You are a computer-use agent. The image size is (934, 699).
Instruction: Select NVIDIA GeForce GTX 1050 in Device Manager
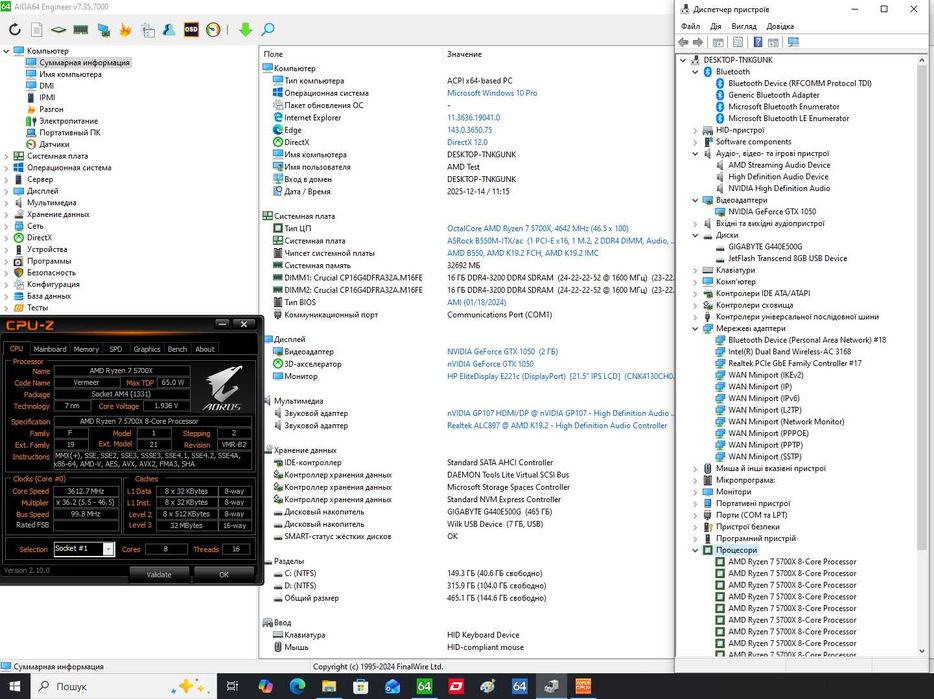pyautogui.click(x=772, y=212)
